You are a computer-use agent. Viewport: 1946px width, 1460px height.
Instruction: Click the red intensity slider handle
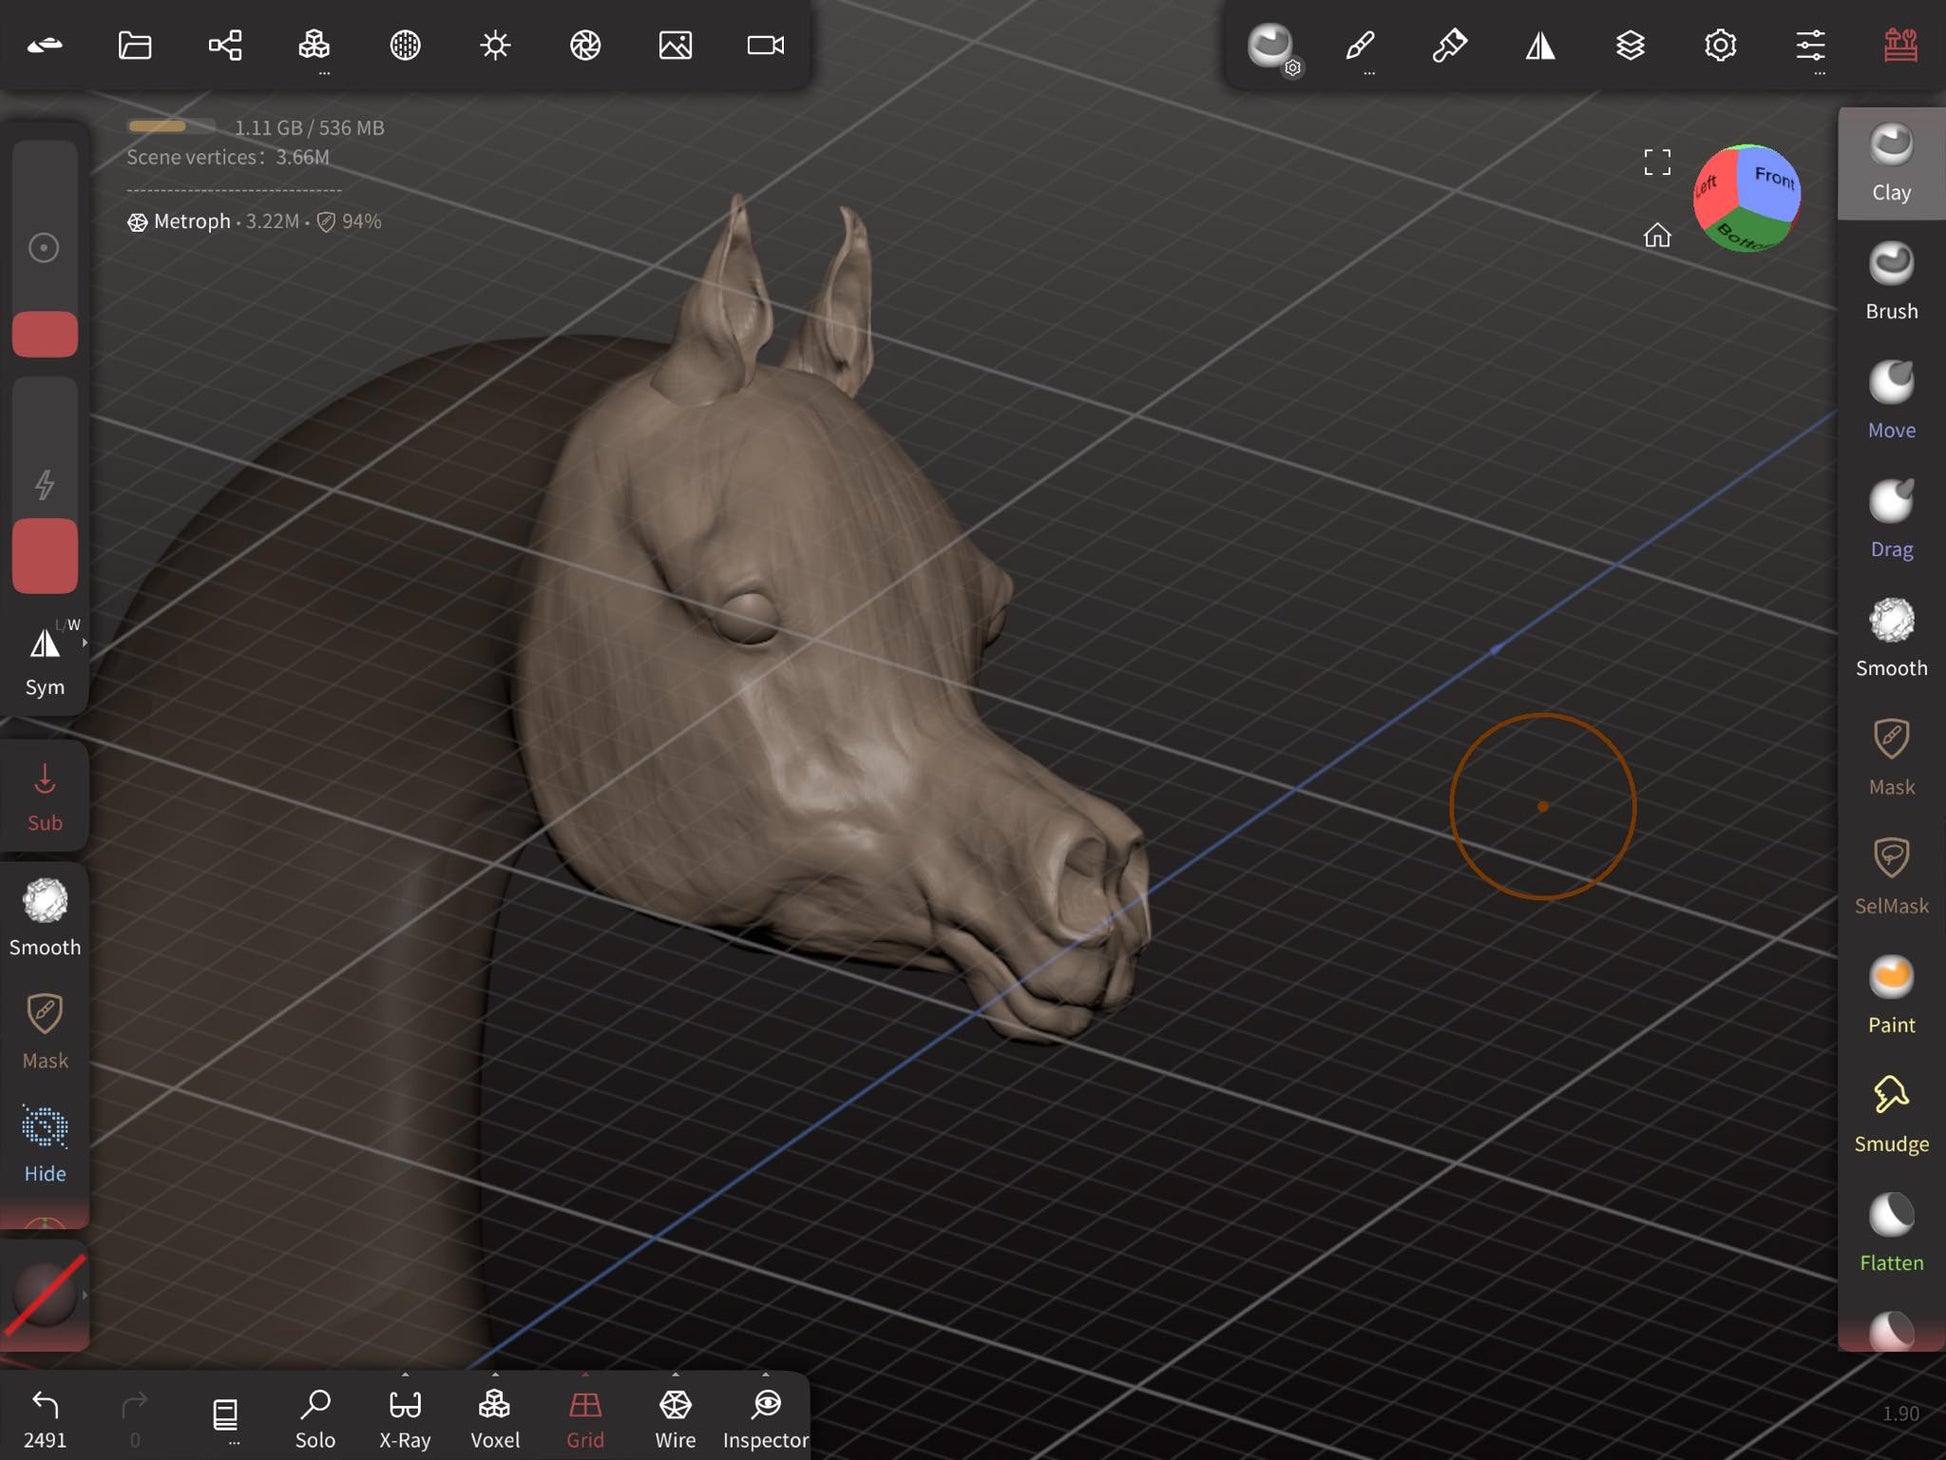click(45, 556)
